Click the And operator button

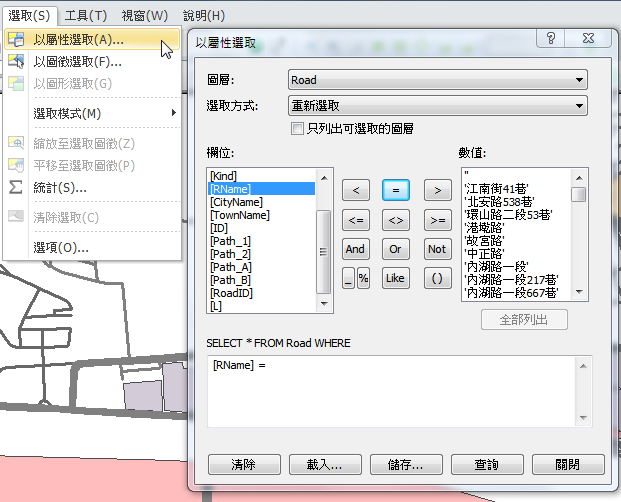click(356, 249)
